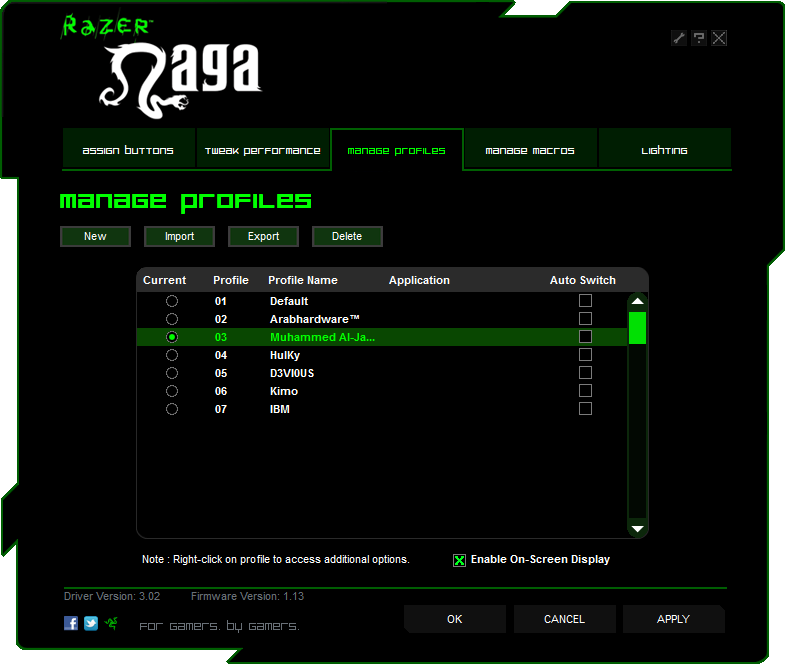785x664 pixels.
Task: Click the Razer triple-snake logo icon
Action: click(111, 623)
